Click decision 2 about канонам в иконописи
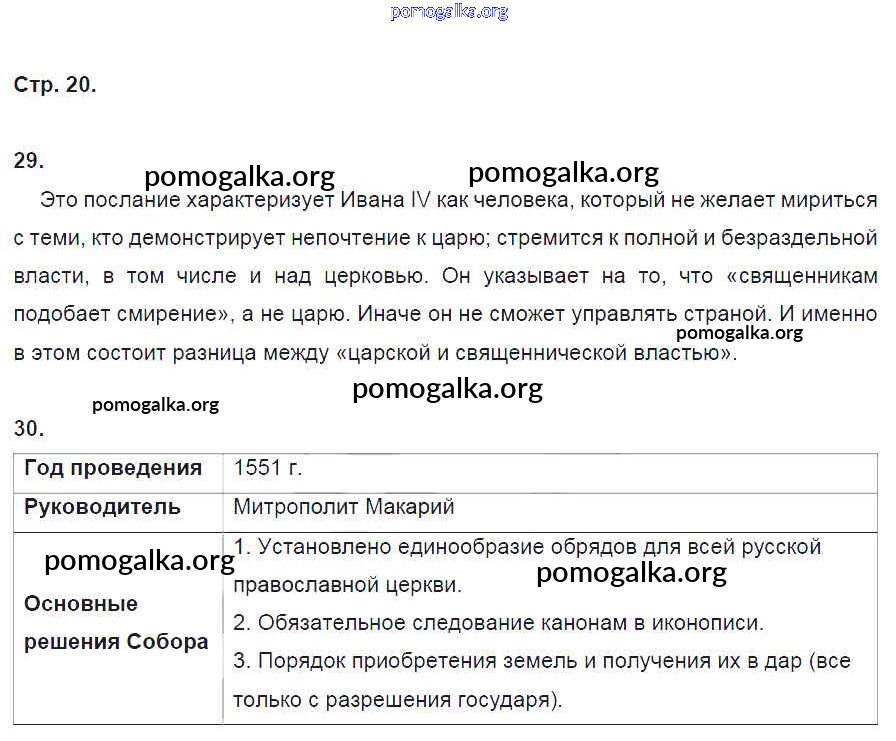Screen dimensions: 896x741 498,623
